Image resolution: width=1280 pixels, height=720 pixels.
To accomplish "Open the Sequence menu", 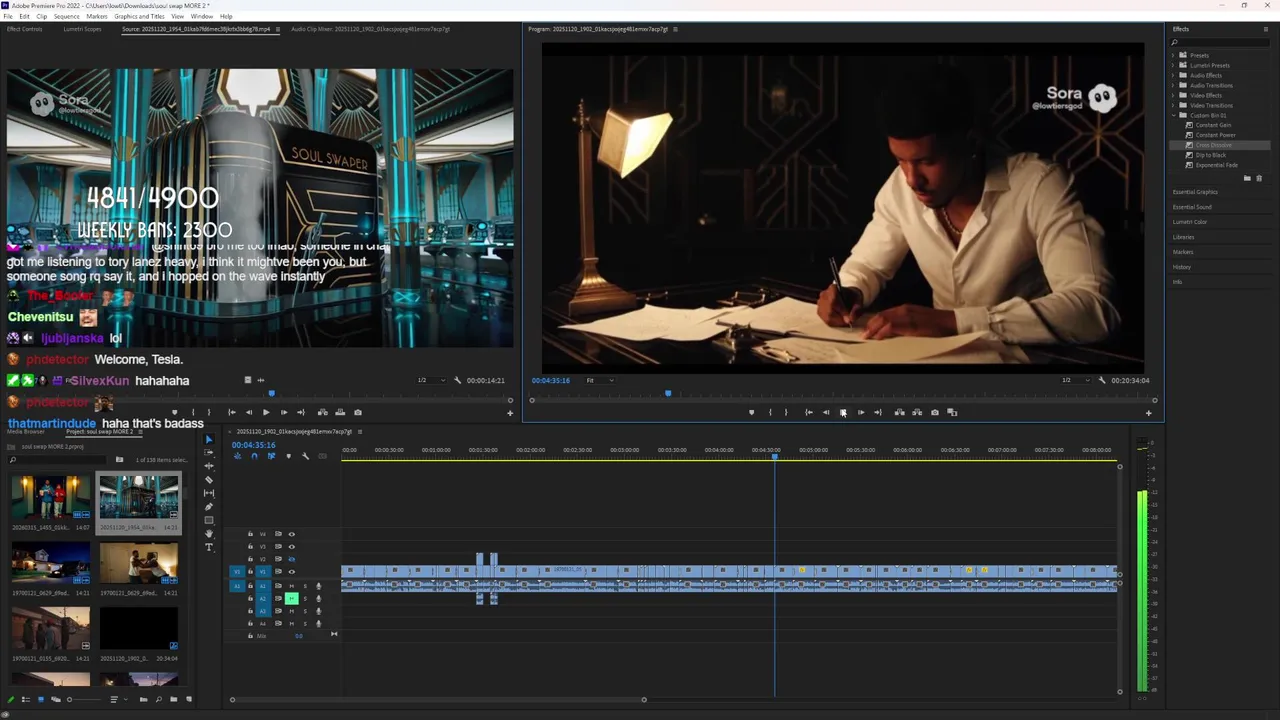I will (66, 16).
